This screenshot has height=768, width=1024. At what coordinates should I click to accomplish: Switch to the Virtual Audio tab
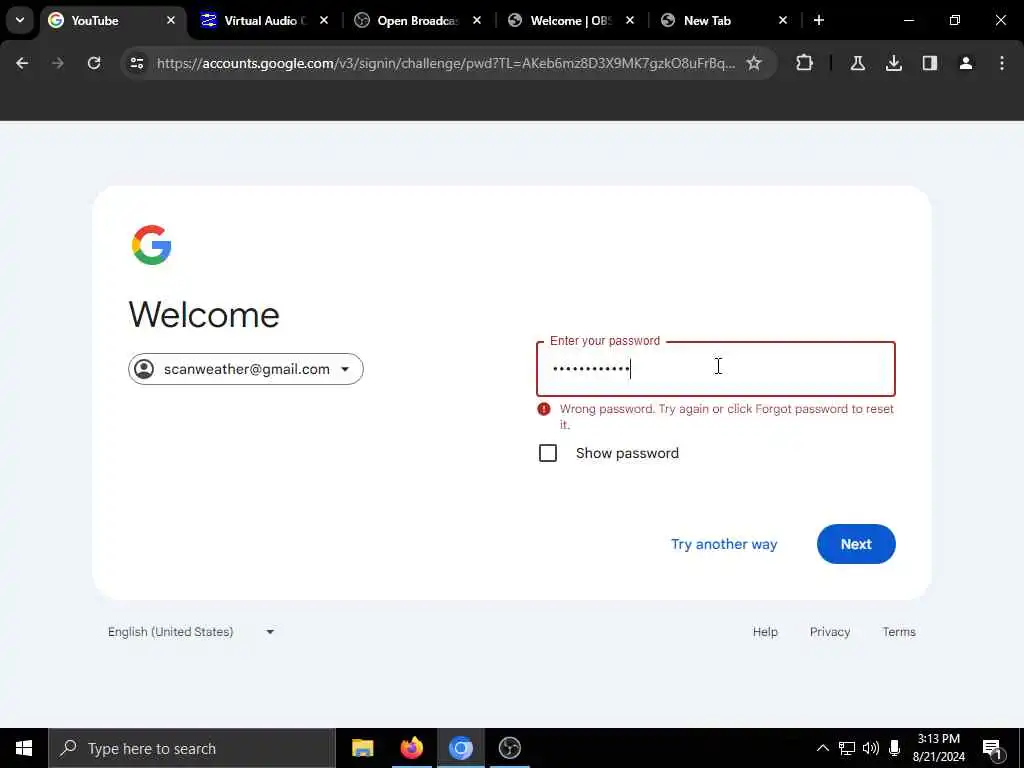pos(266,20)
